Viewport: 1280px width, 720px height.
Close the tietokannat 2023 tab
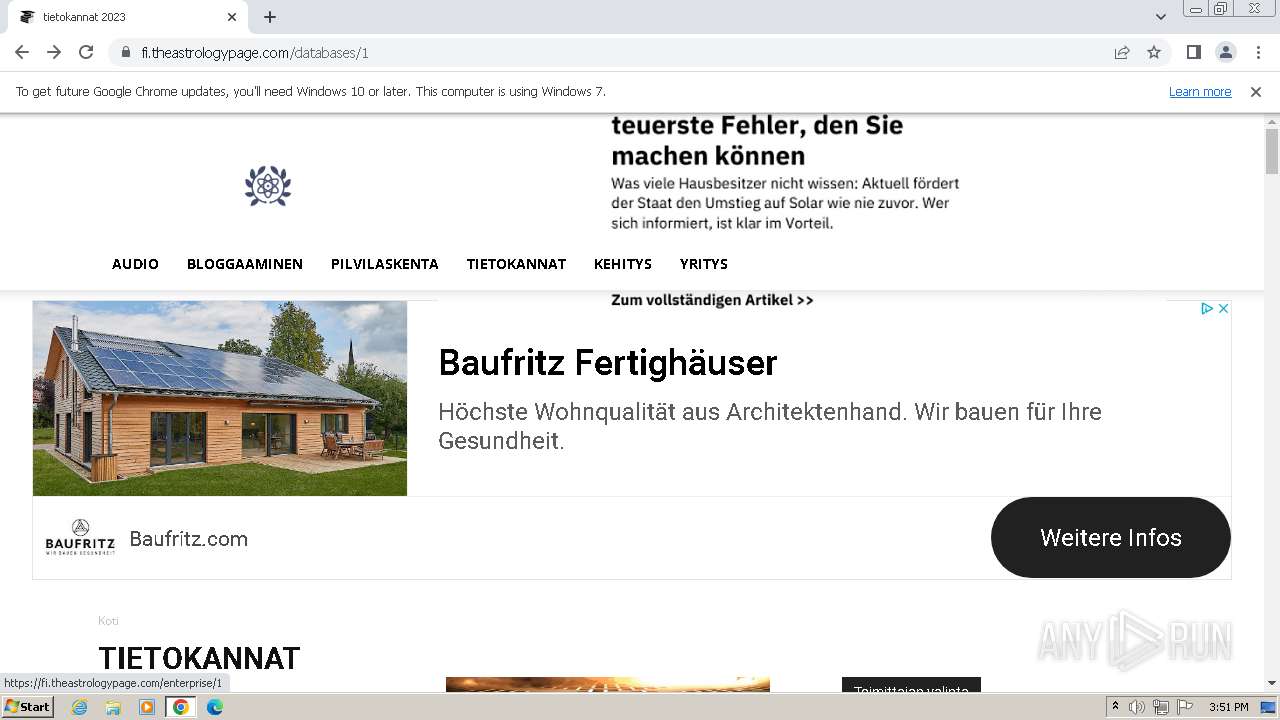click(x=232, y=17)
